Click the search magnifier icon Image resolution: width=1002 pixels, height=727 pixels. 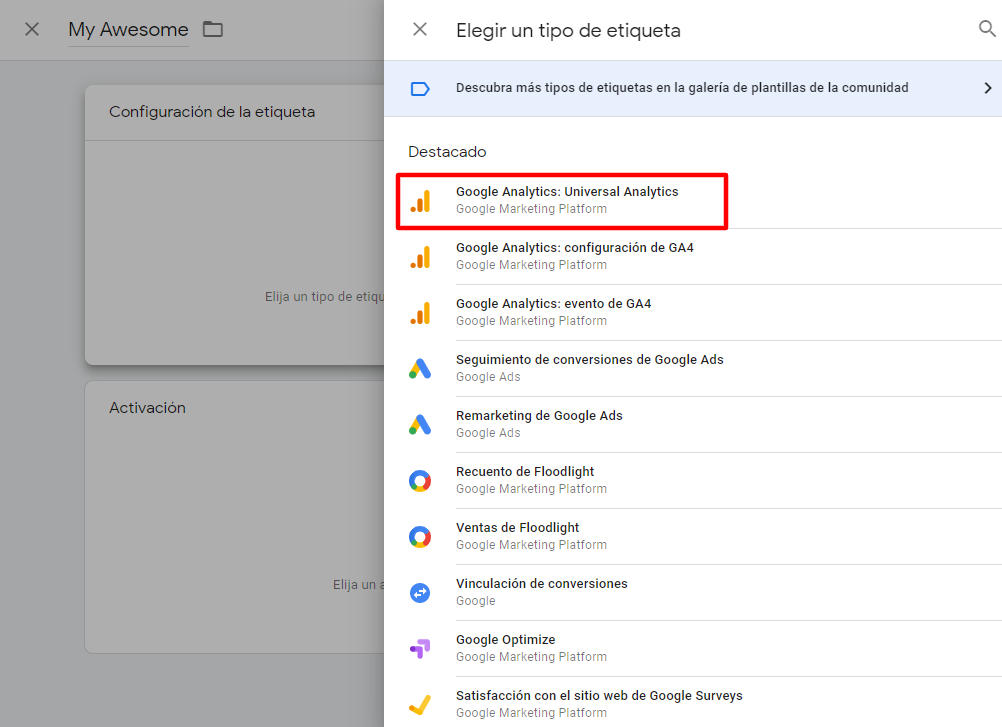(987, 29)
